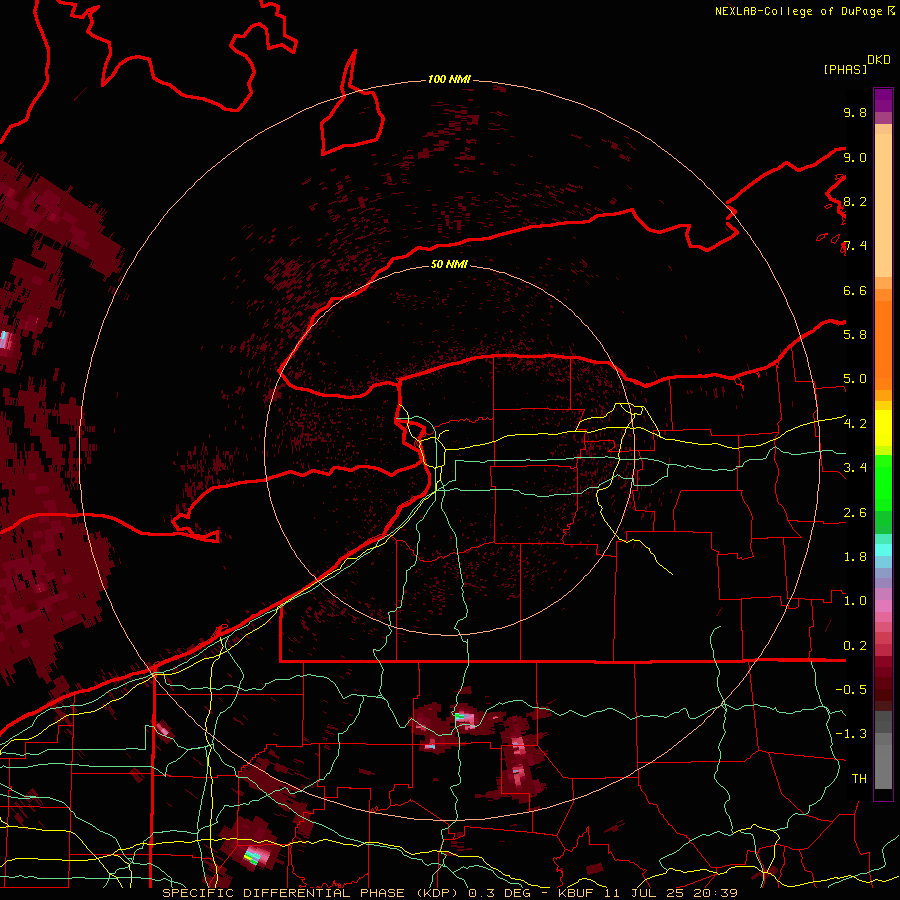Click the purple top of the color bar
The width and height of the screenshot is (900, 900).
pos(883,100)
